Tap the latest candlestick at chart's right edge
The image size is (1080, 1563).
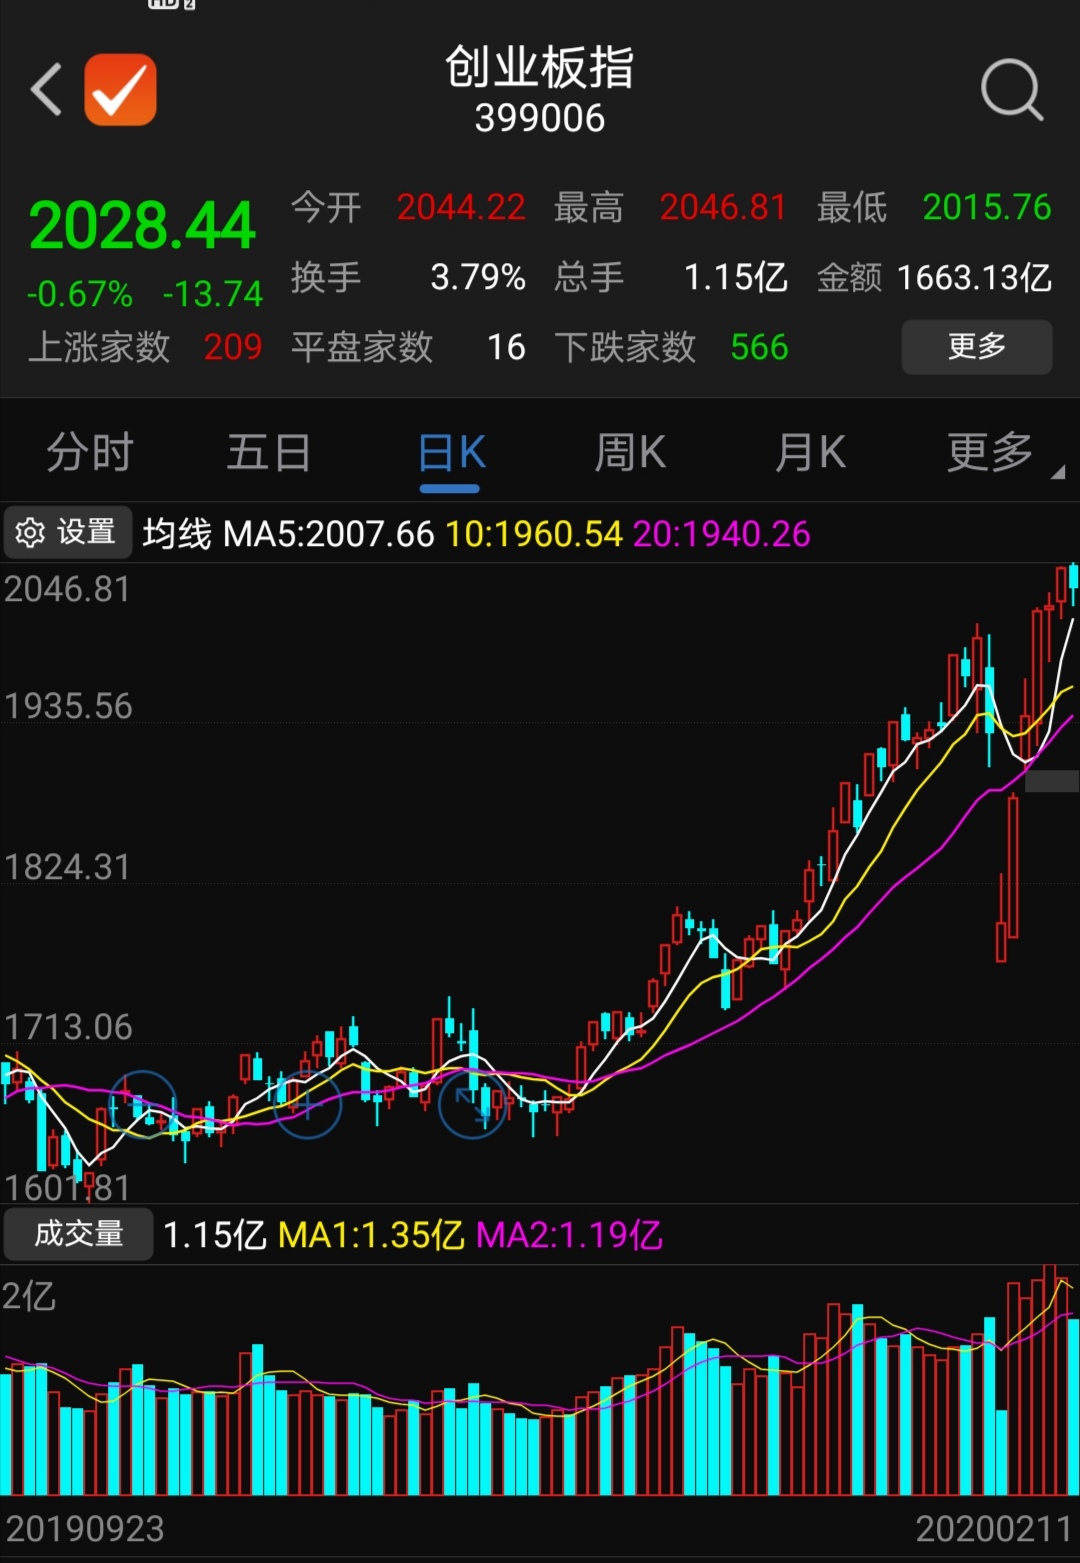point(1074,582)
